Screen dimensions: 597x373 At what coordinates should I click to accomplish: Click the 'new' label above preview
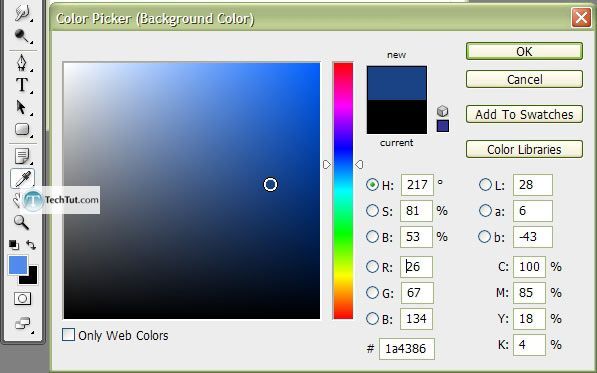click(396, 55)
